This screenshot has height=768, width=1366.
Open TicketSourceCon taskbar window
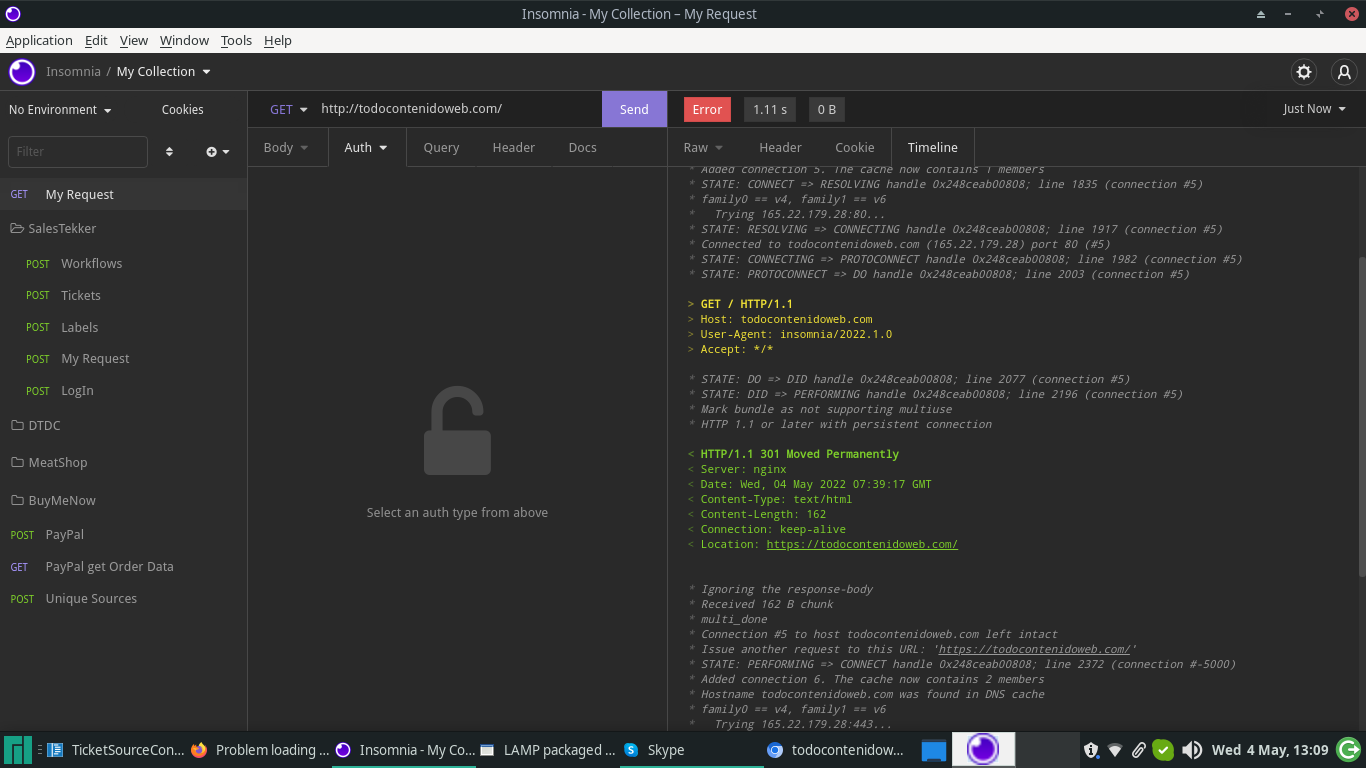click(116, 750)
